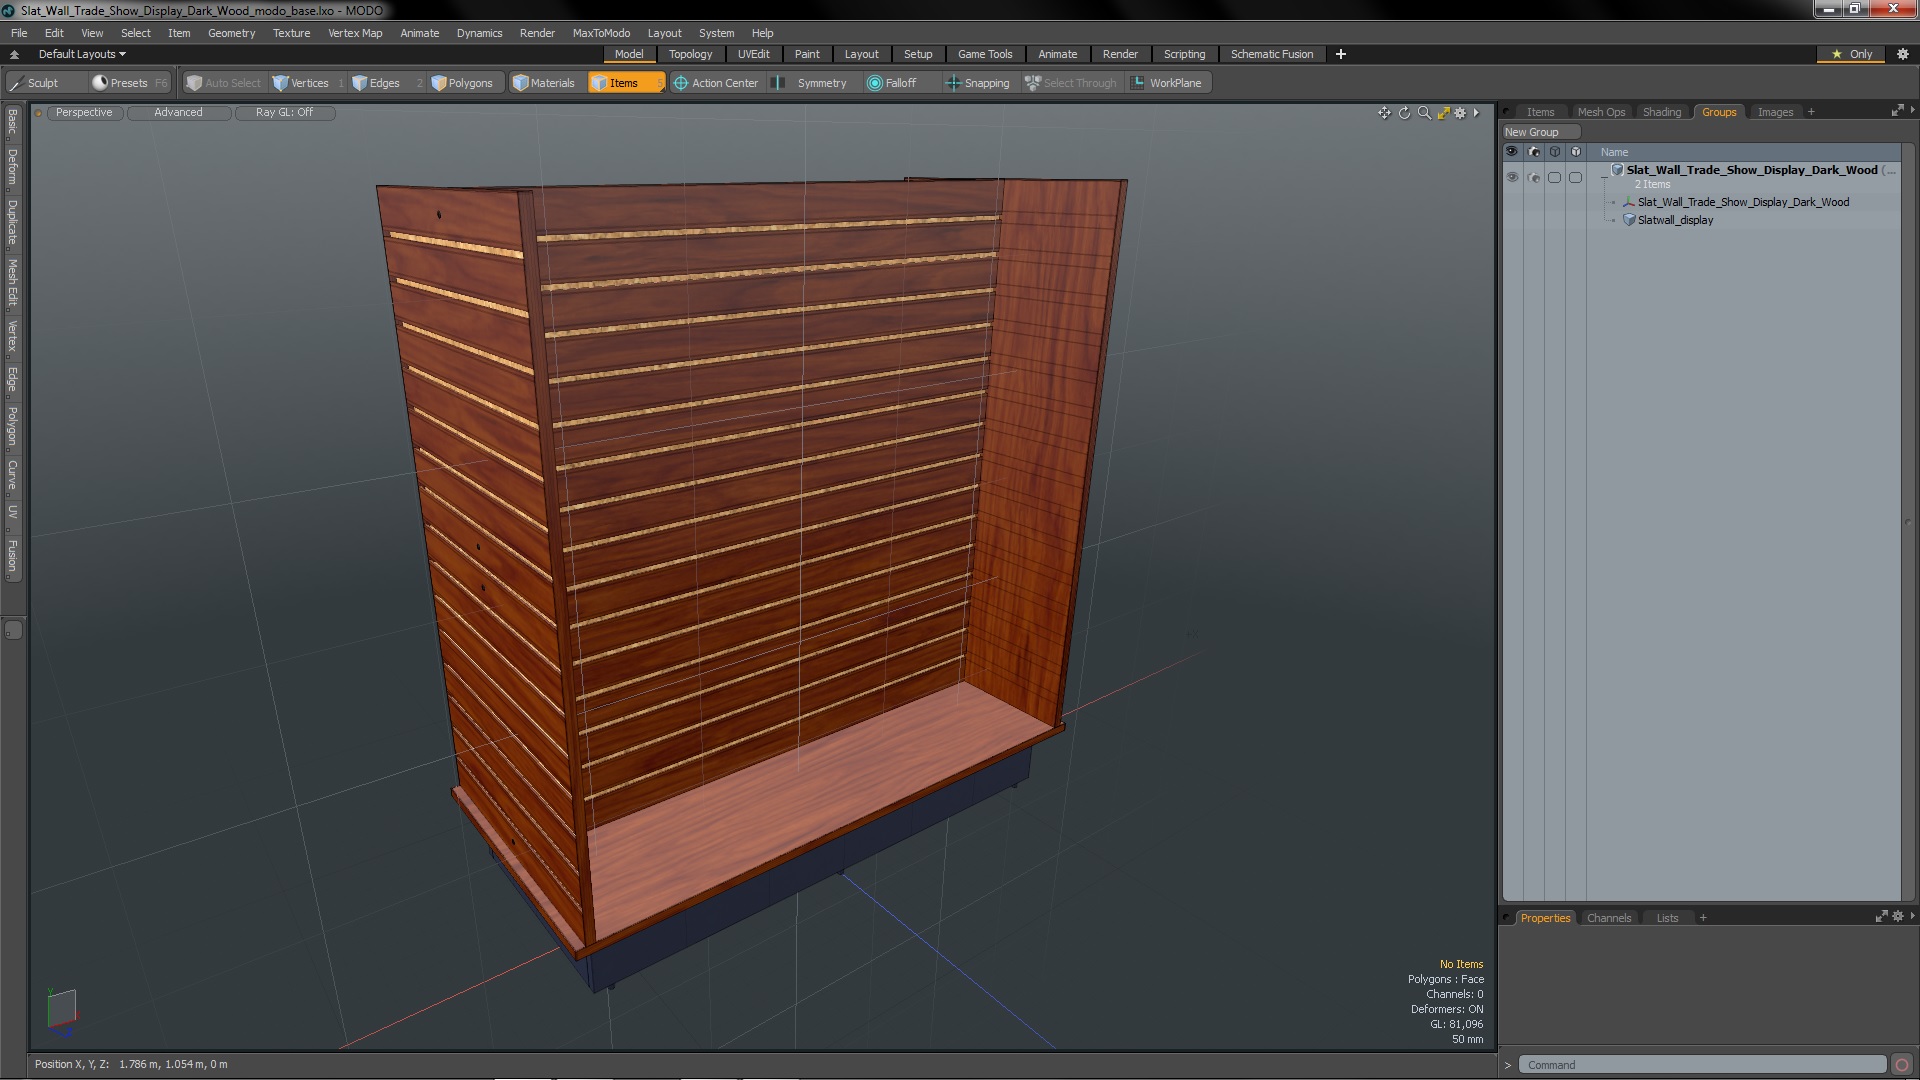The height and width of the screenshot is (1080, 1920).
Task: Switch to the Items panel tab
Action: 1540,112
